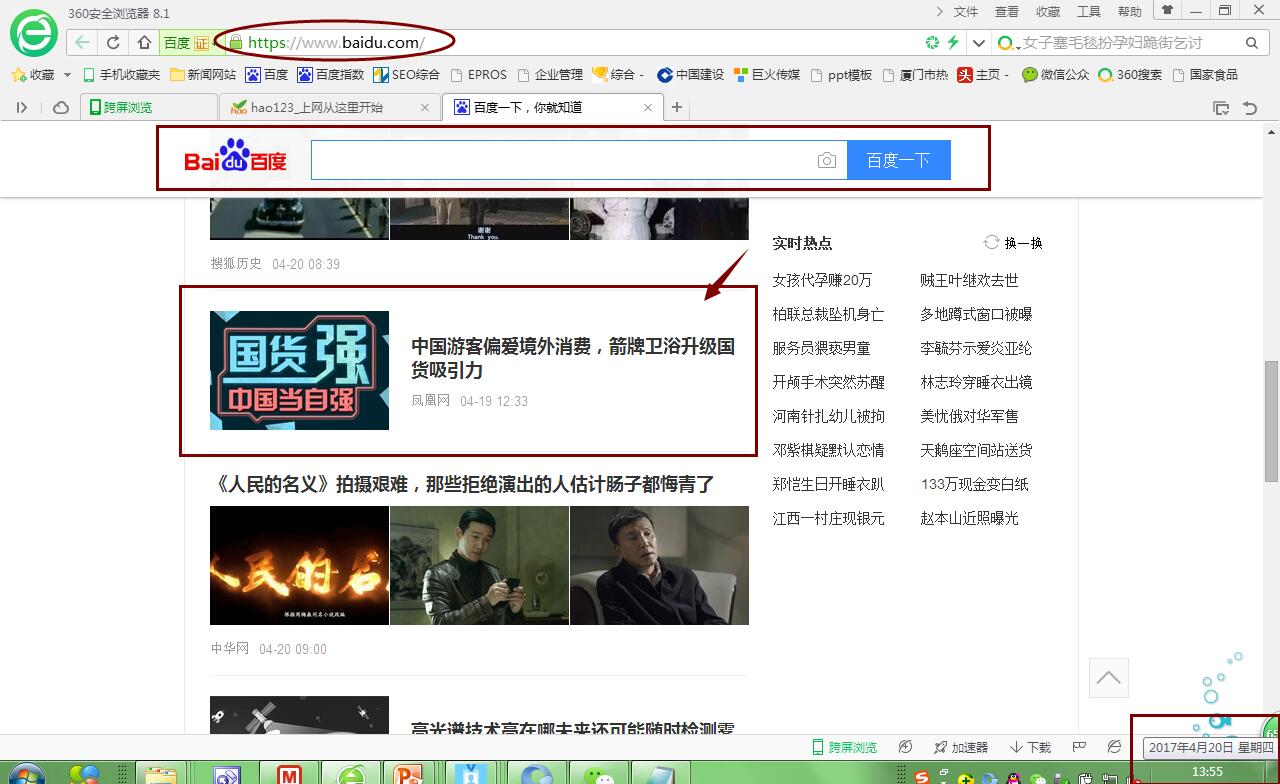
Task: Switch to hao123 tab
Action: pyautogui.click(x=316, y=107)
